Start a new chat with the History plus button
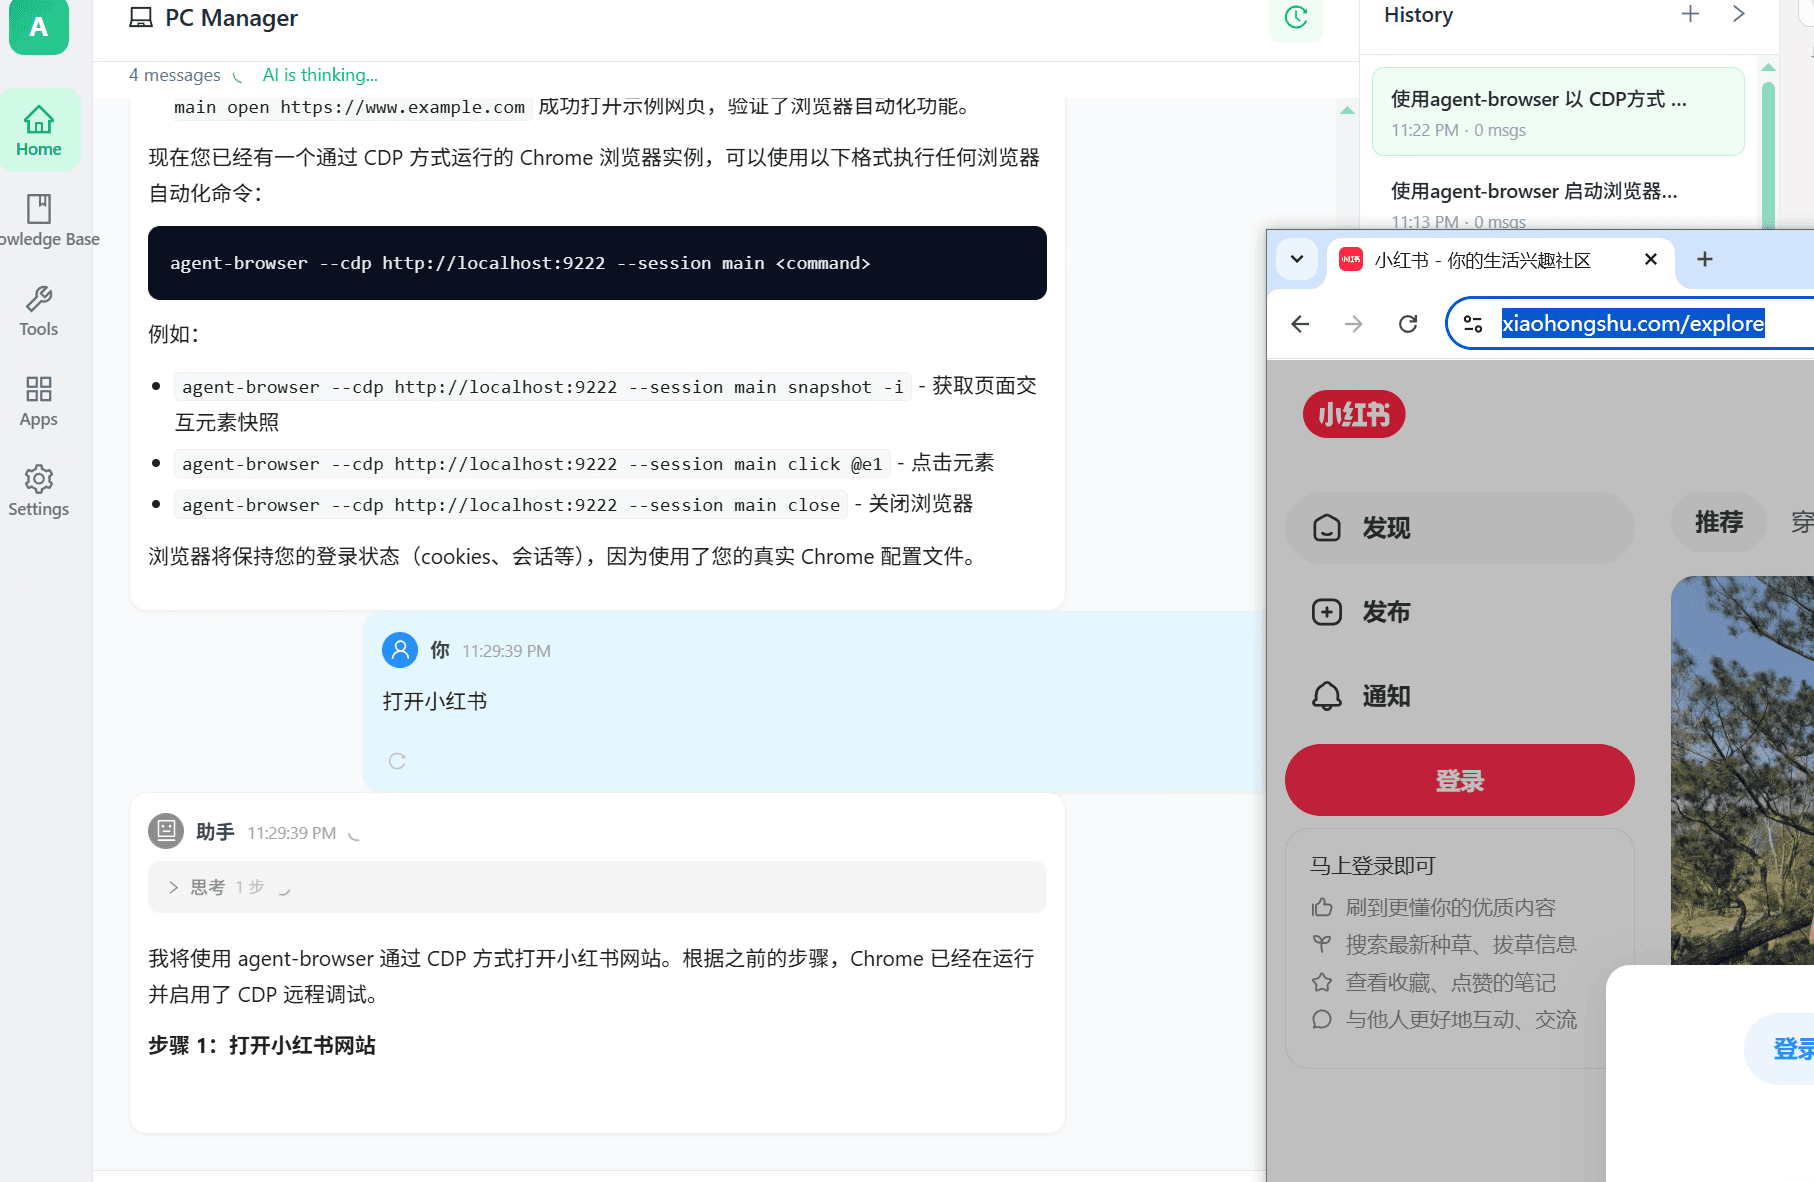This screenshot has width=1814, height=1182. [1688, 14]
